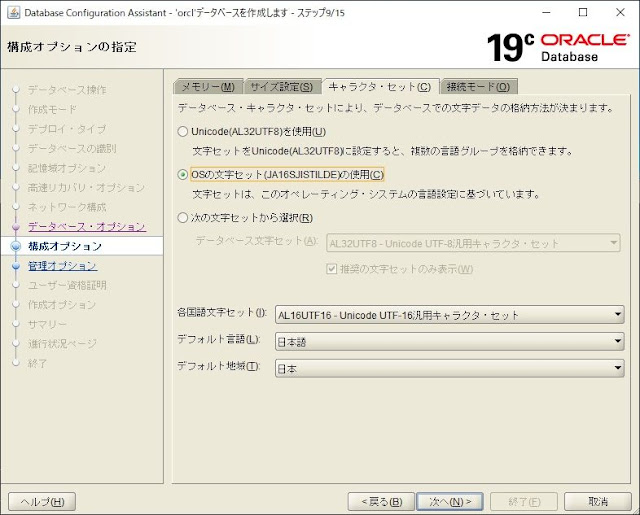Click the 作成オプション step in sidebar

62,304
